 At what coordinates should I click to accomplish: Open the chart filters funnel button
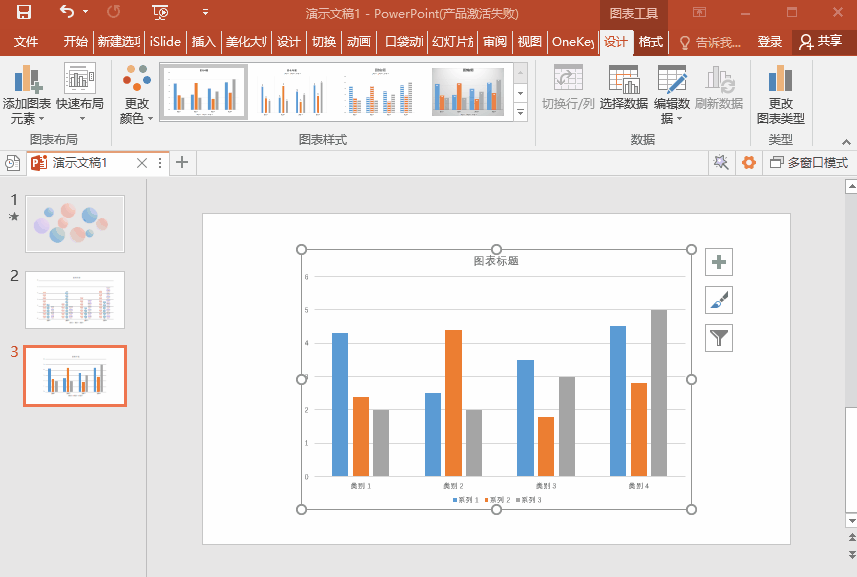coord(719,338)
